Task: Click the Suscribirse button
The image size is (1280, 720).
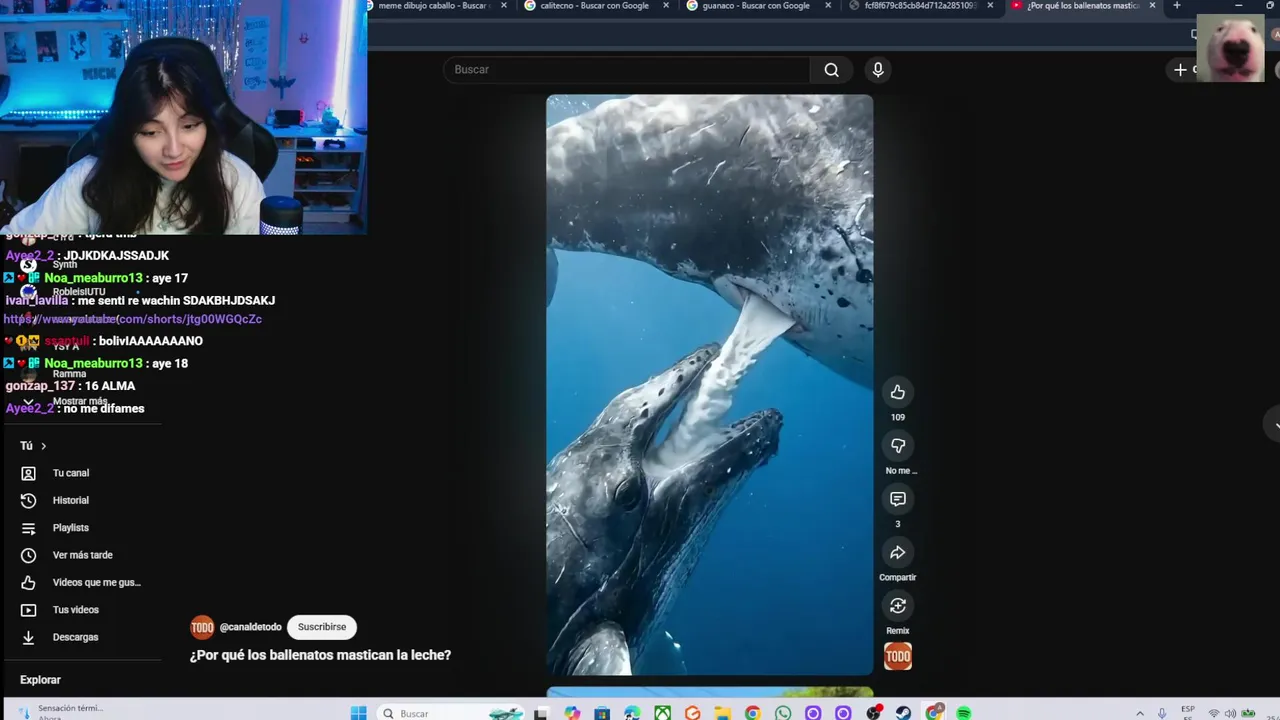Action: point(322,627)
